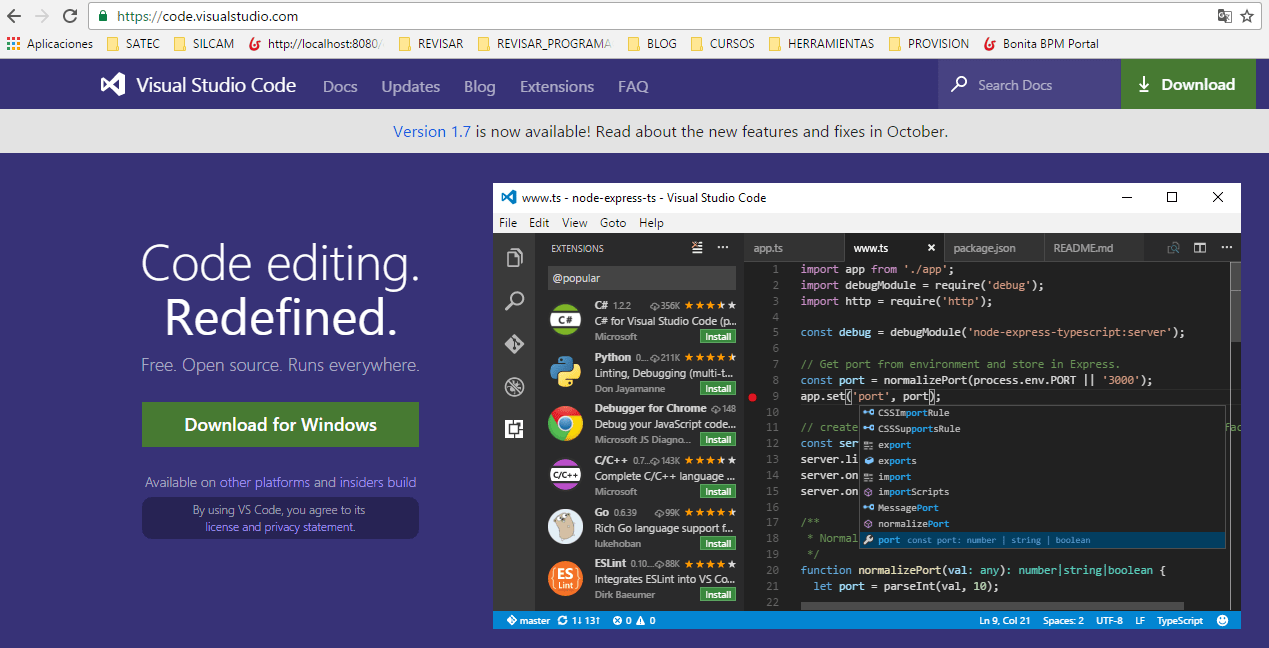Open the HERRAMIENTAS bookmarks folder
1269x648 pixels.
pyautogui.click(x=821, y=44)
